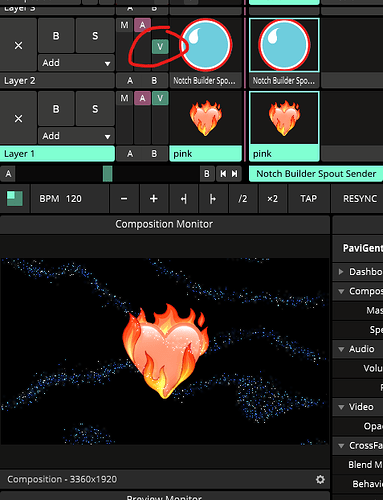Click the TAP tempo button
Screen dimensions: 383x500
tap(309, 199)
